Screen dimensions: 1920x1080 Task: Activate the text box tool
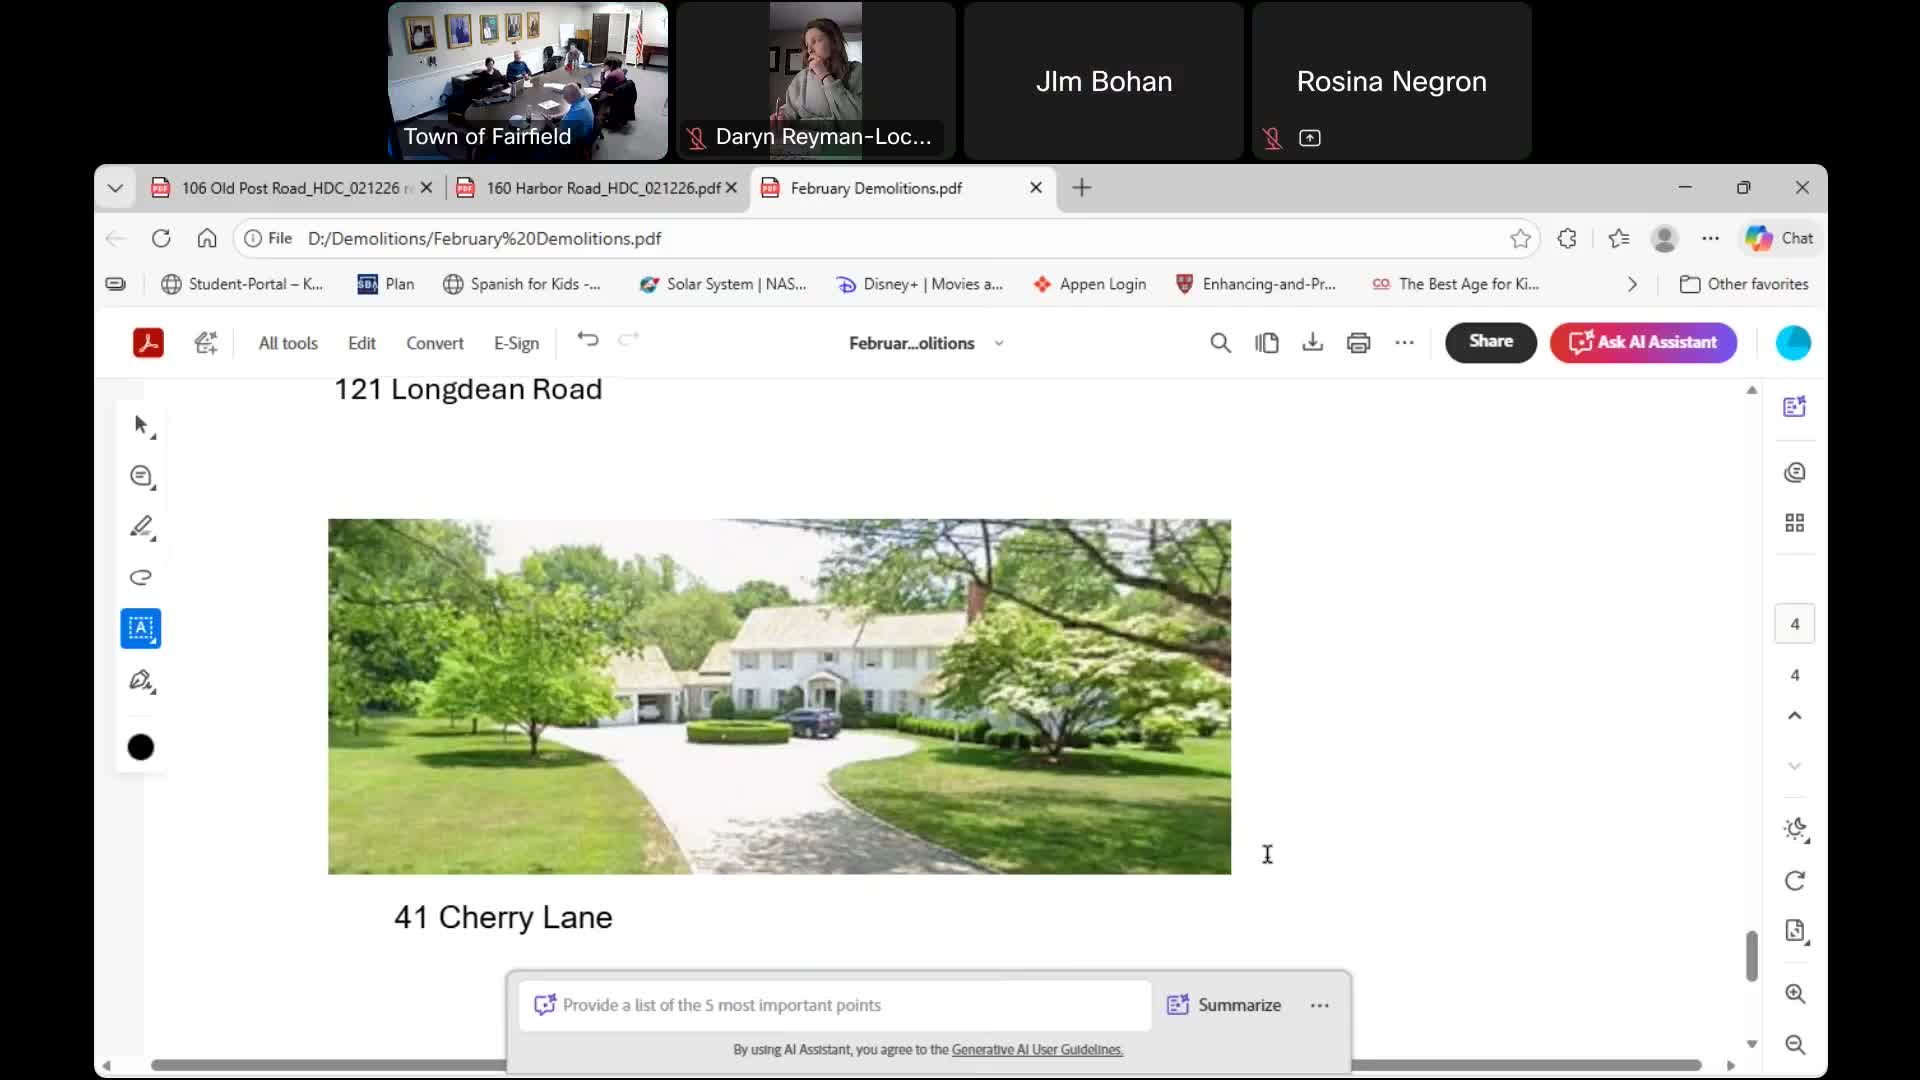[x=141, y=629]
